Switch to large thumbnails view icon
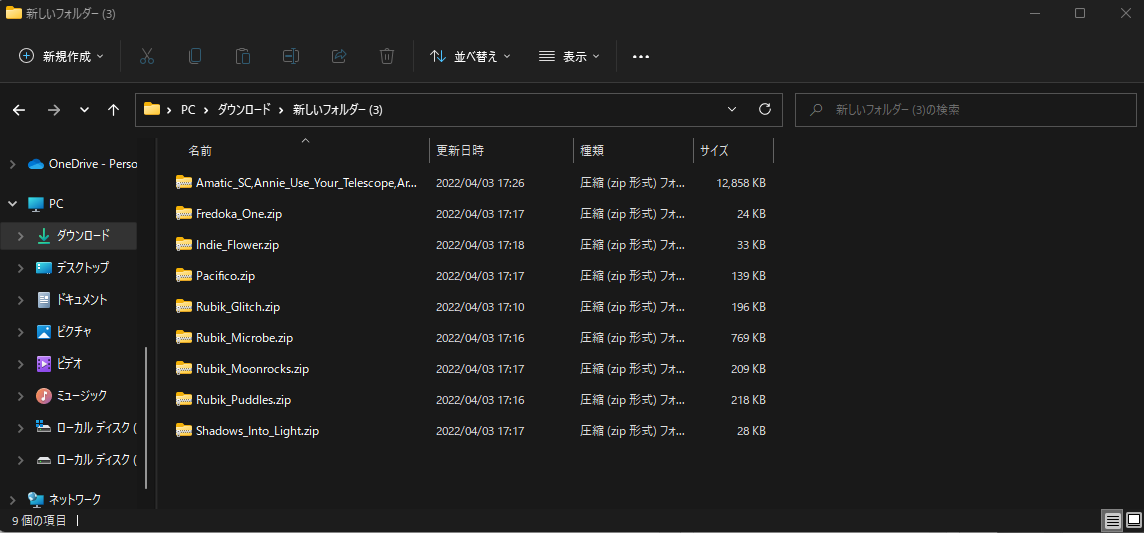The height and width of the screenshot is (533, 1144). coord(1133,520)
